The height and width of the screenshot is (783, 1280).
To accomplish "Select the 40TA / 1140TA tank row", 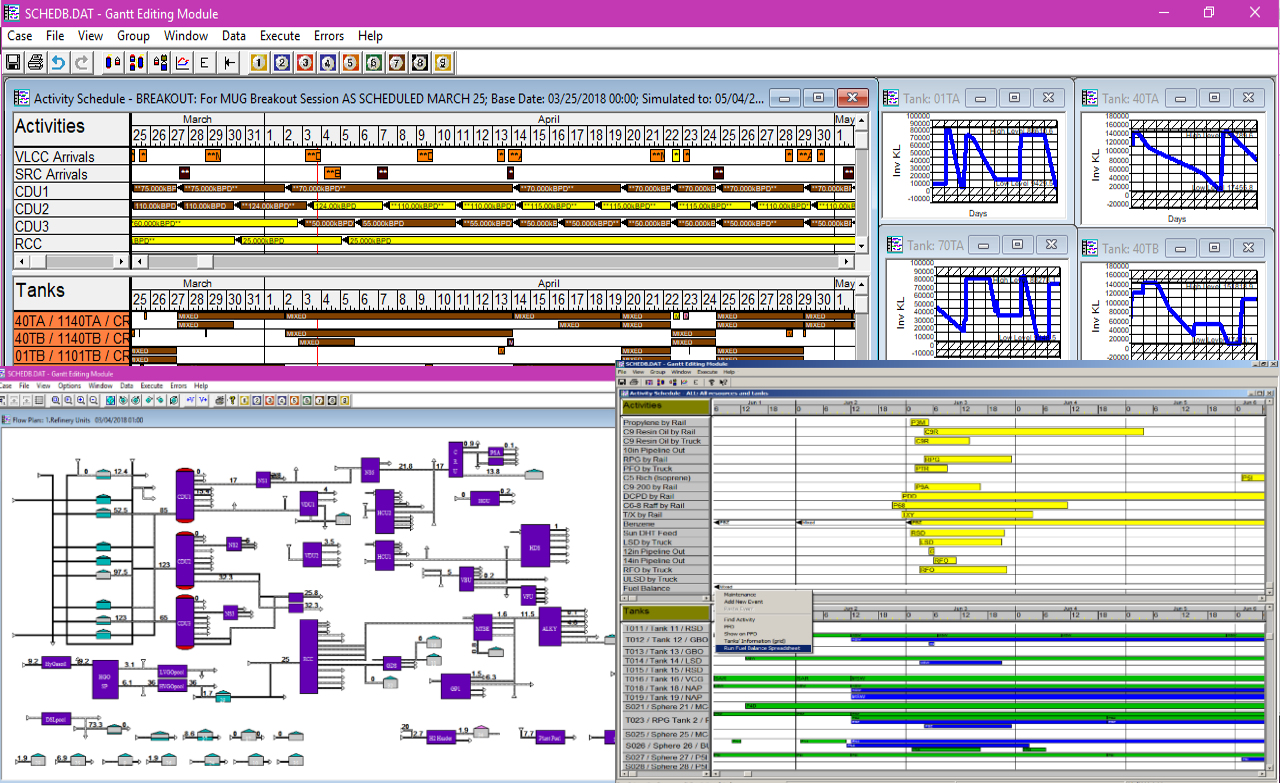I will pos(71,321).
